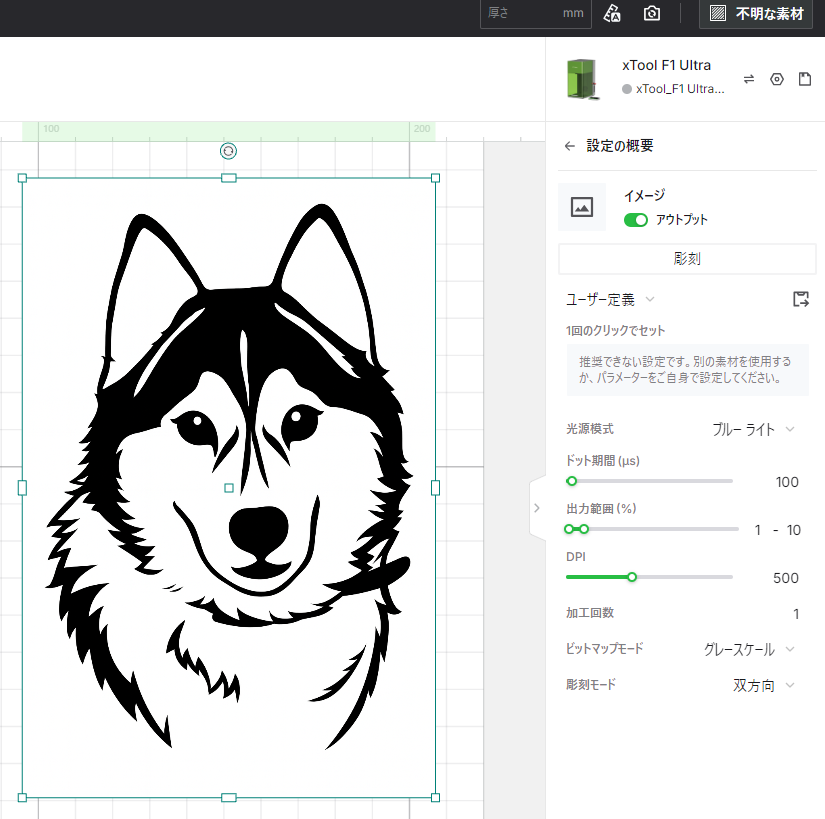Viewport: 825px width, 819px height.
Task: Click the auto-measure thickness icon
Action: [x=613, y=14]
